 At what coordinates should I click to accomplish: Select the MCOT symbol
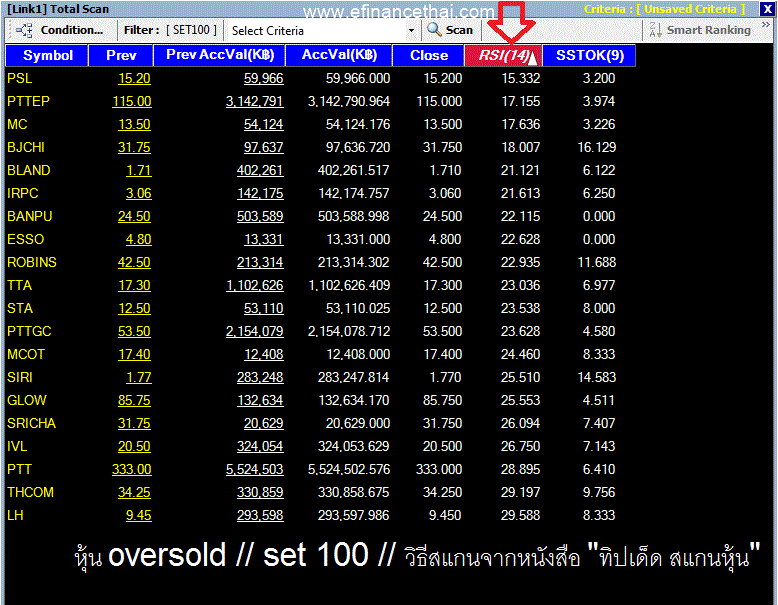coord(26,354)
